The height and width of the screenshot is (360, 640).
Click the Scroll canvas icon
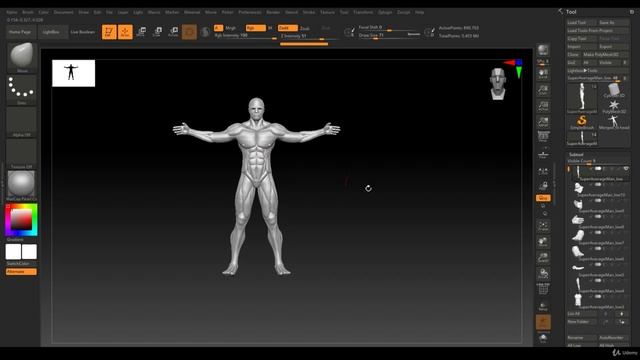[543, 74]
